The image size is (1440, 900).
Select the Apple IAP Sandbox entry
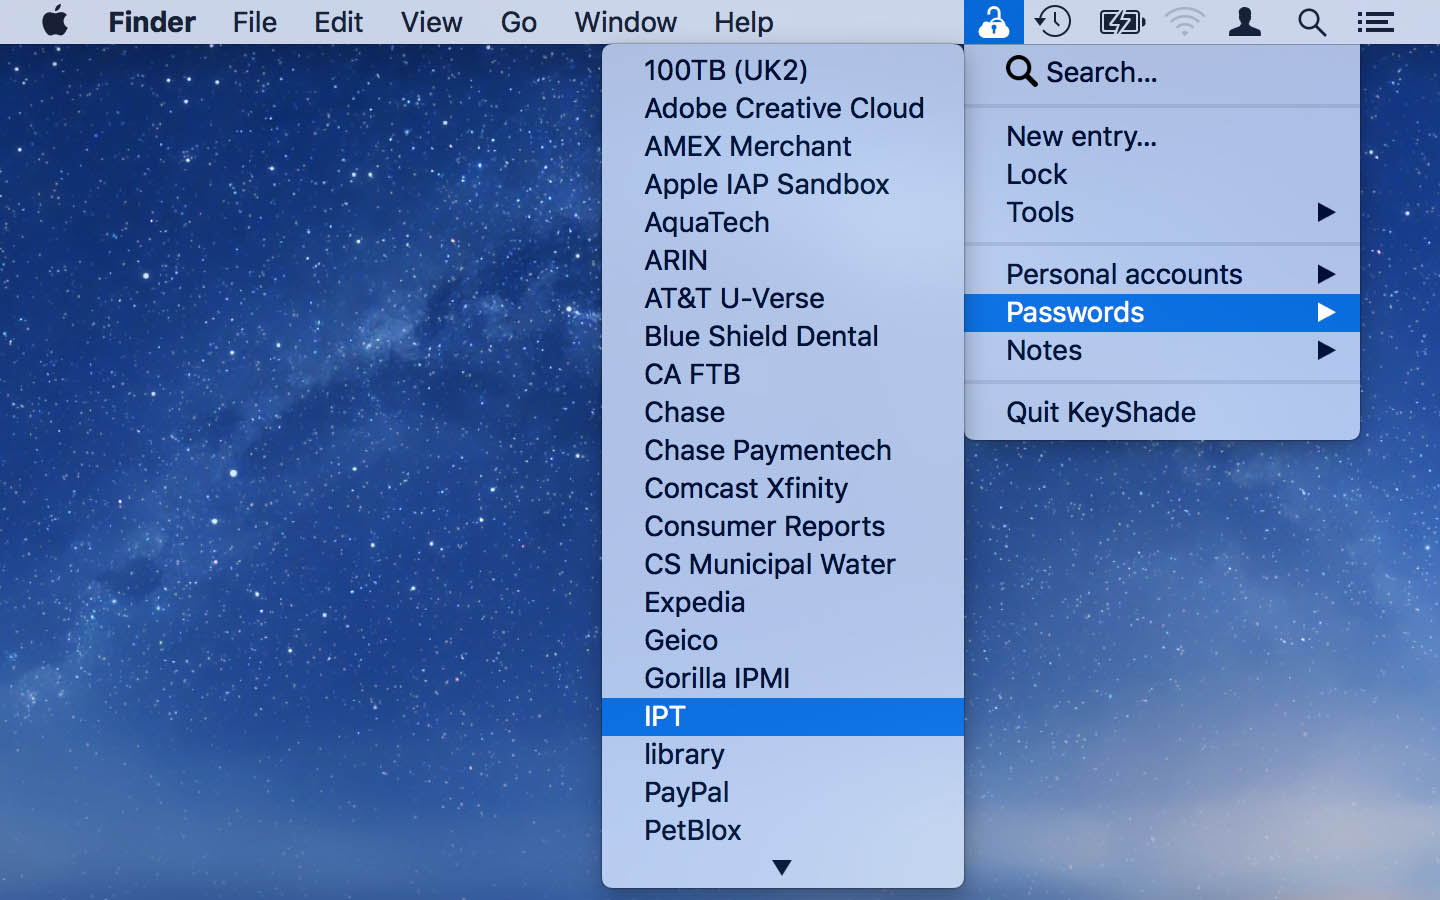pyautogui.click(x=783, y=184)
